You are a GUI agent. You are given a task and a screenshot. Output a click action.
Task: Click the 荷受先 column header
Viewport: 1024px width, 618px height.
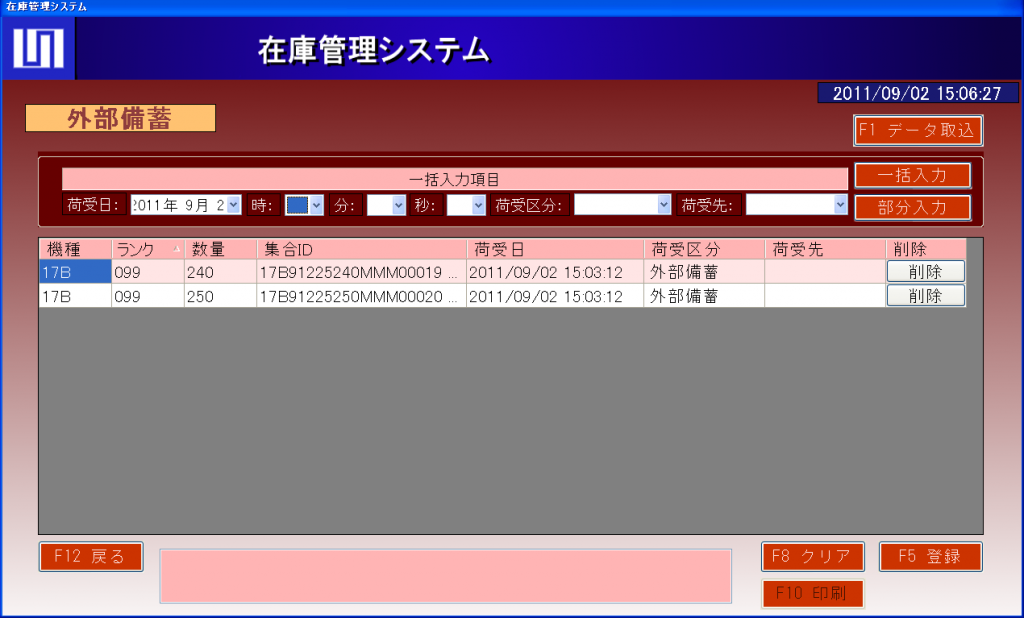[825, 249]
